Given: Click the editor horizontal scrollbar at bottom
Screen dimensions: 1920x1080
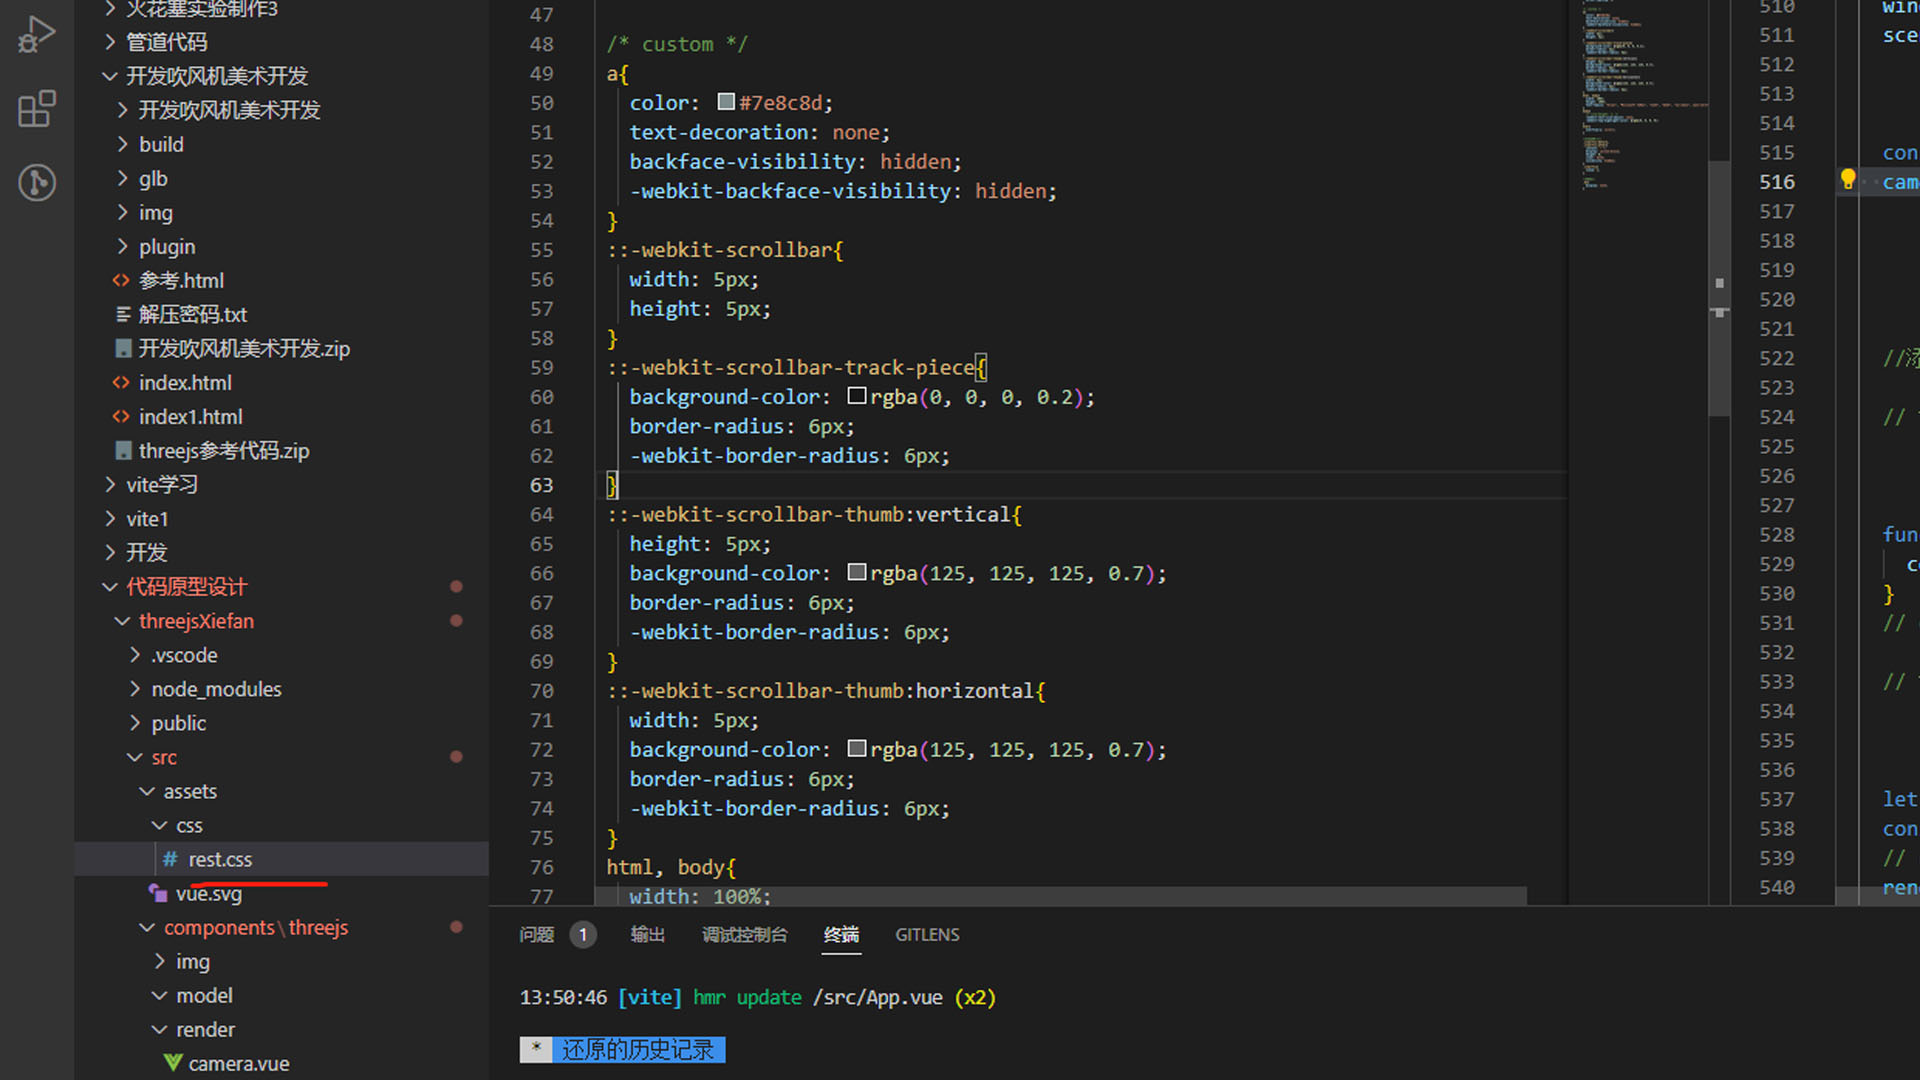Looking at the screenshot, I should coord(1061,896).
